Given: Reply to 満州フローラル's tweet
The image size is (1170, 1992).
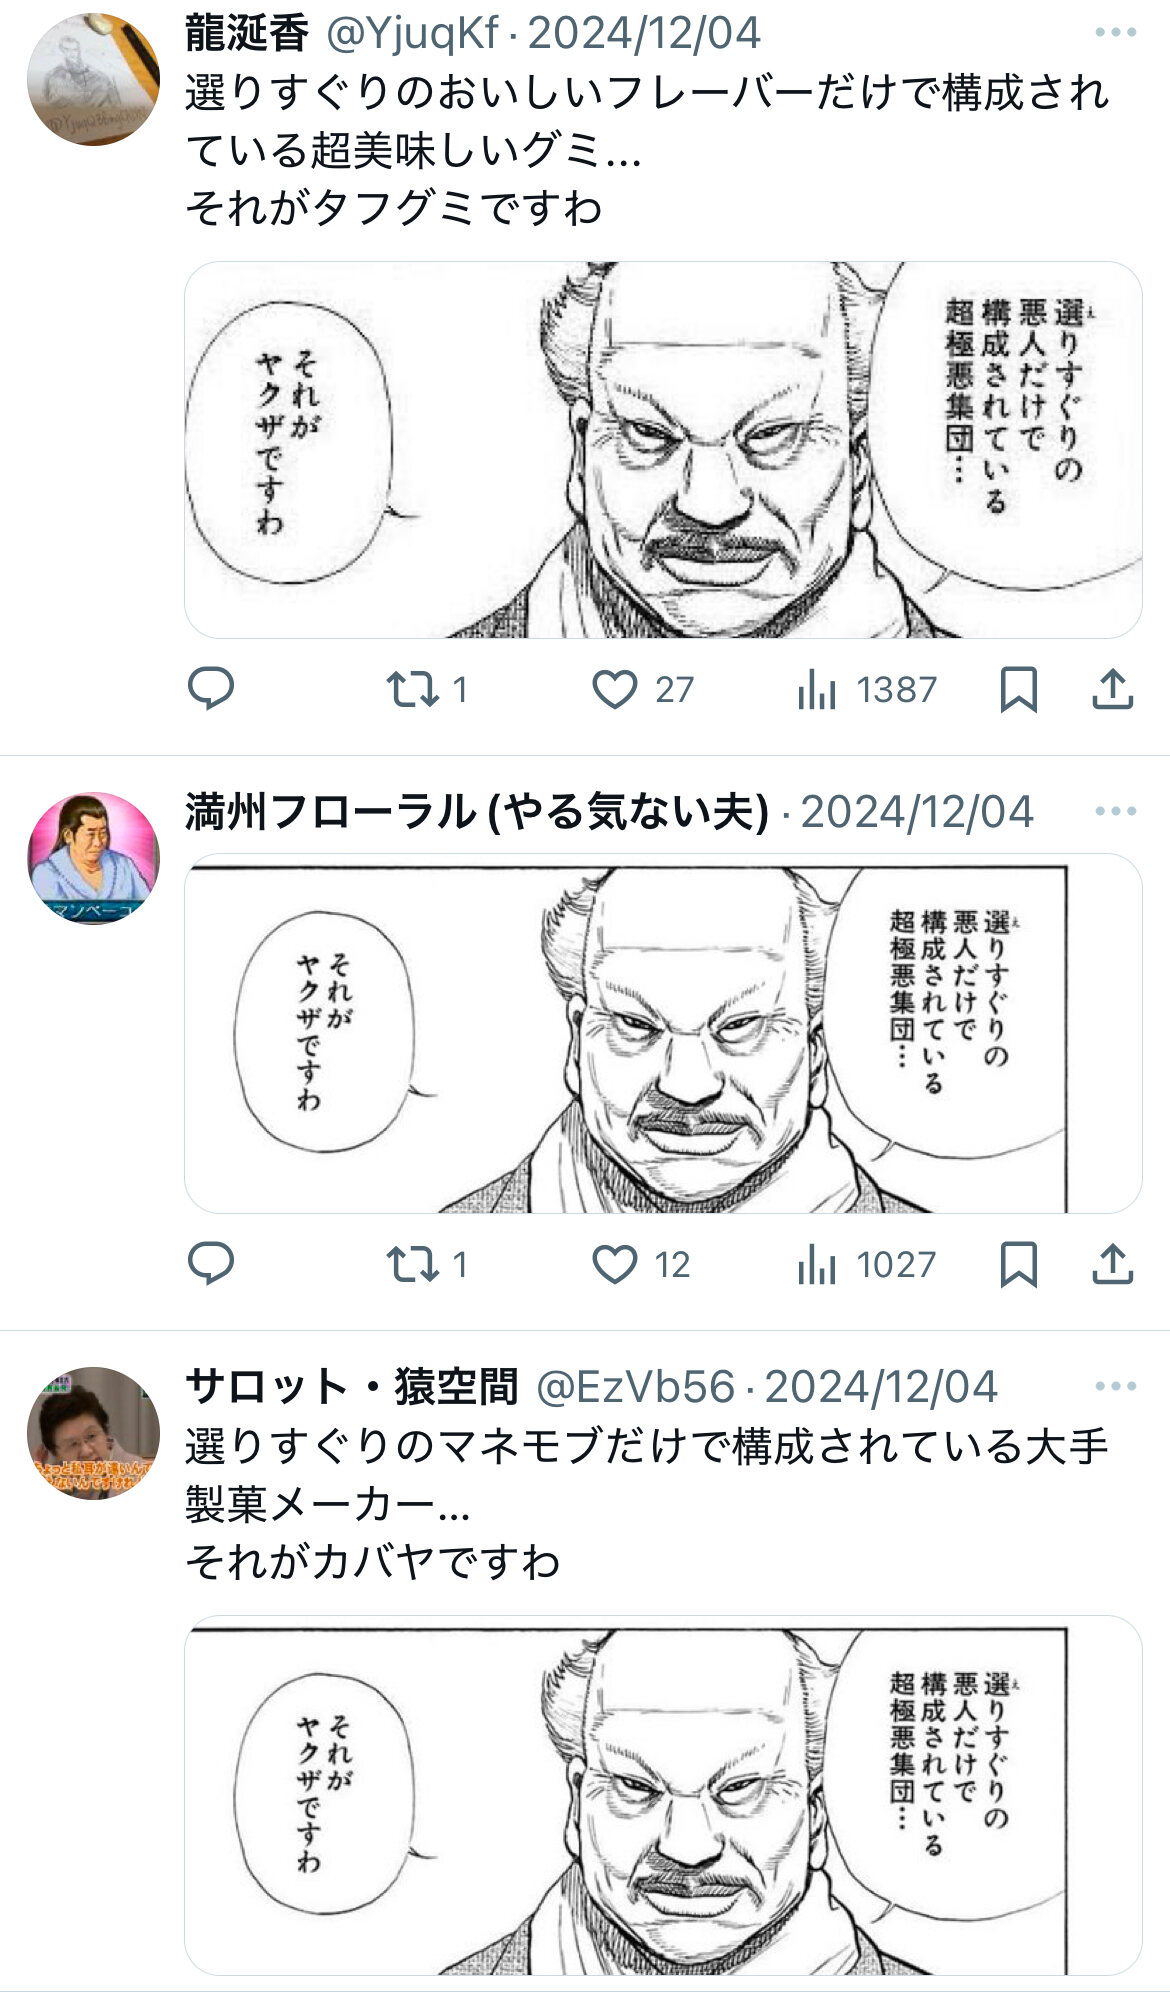Looking at the screenshot, I should tap(211, 1264).
